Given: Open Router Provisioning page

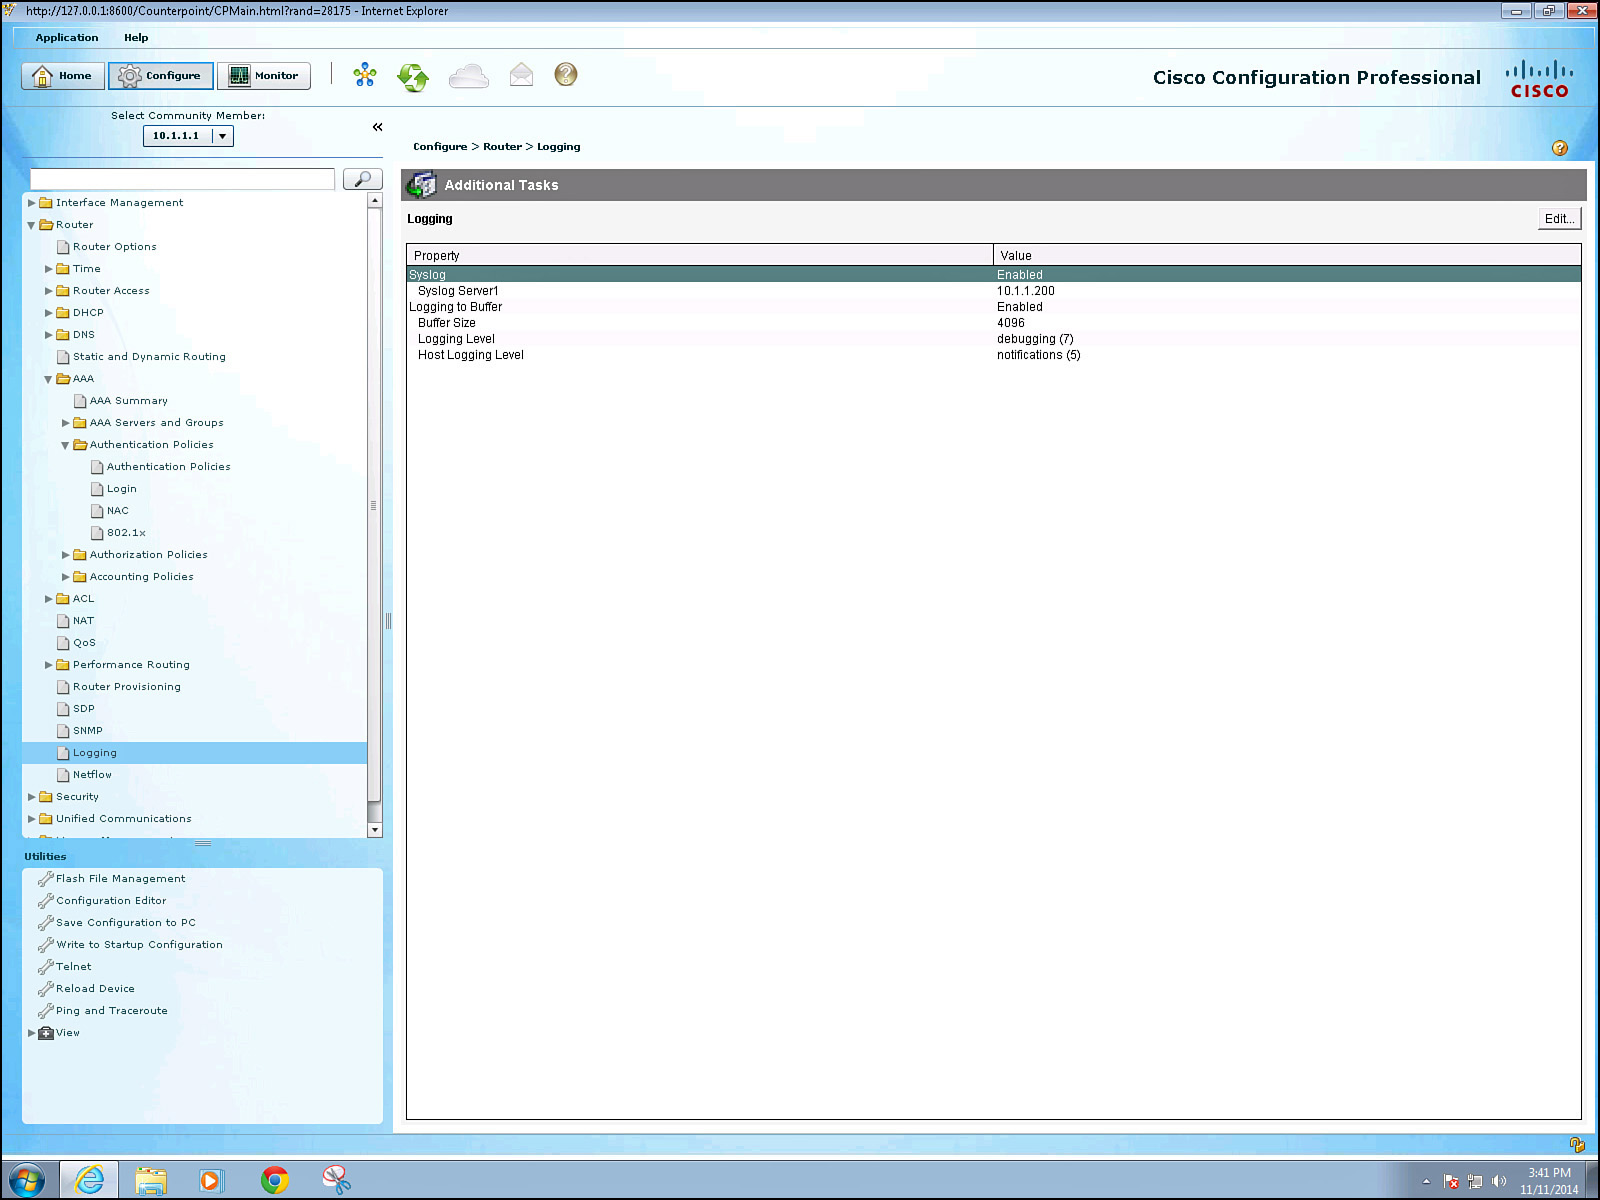Looking at the screenshot, I should [x=126, y=687].
